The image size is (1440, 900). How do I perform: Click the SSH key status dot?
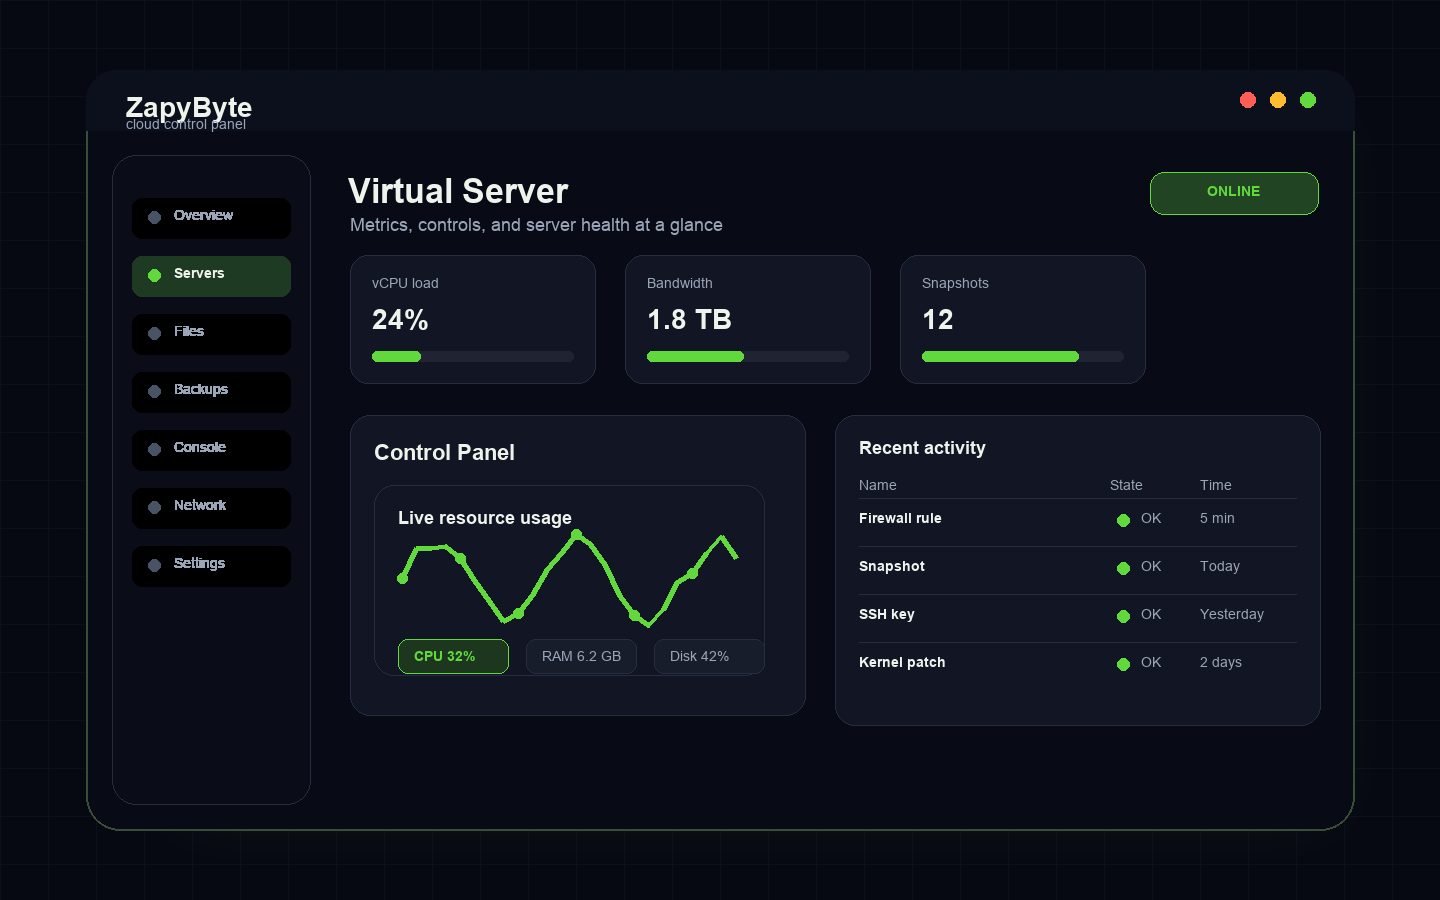pos(1123,616)
